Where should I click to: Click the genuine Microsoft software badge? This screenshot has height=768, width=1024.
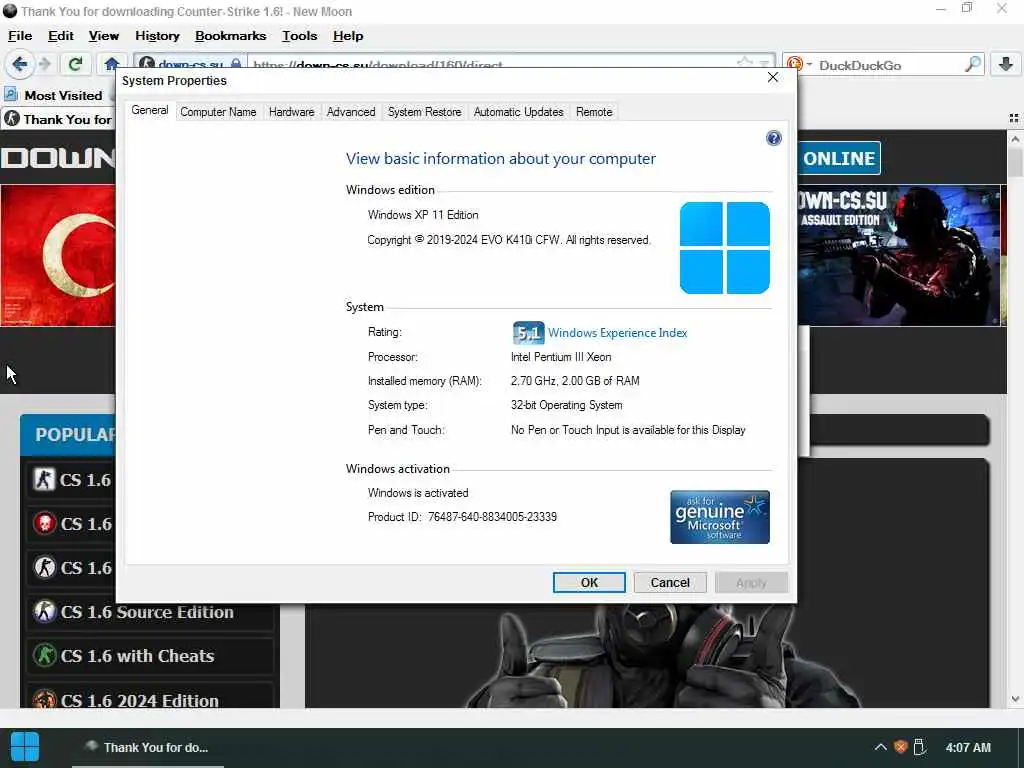[720, 517]
